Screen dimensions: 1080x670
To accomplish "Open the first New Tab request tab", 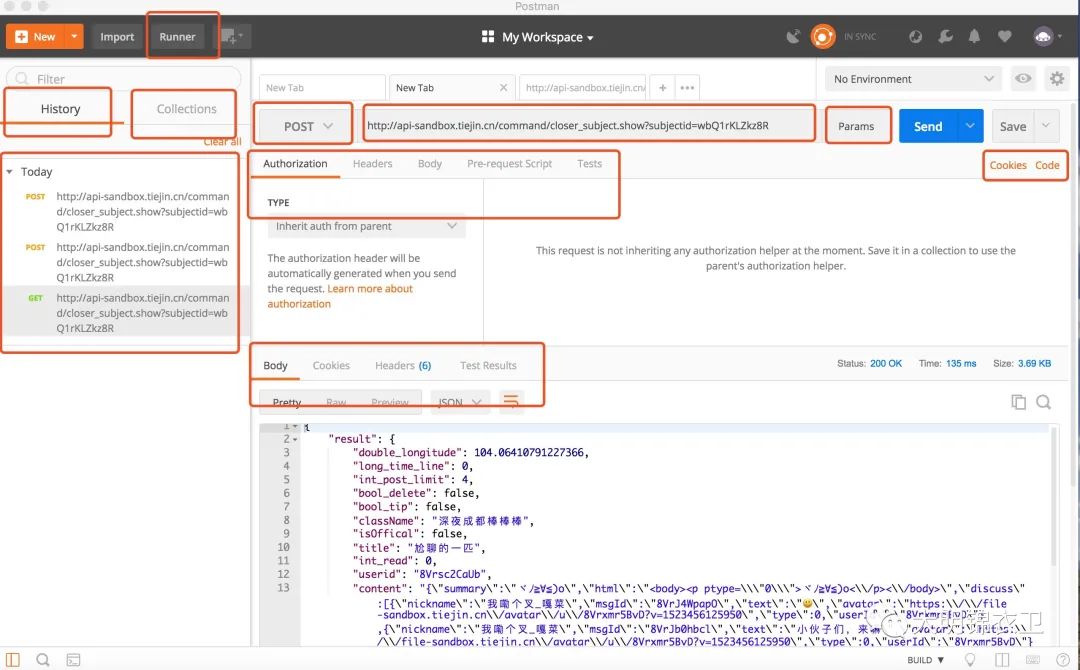I will 322,87.
